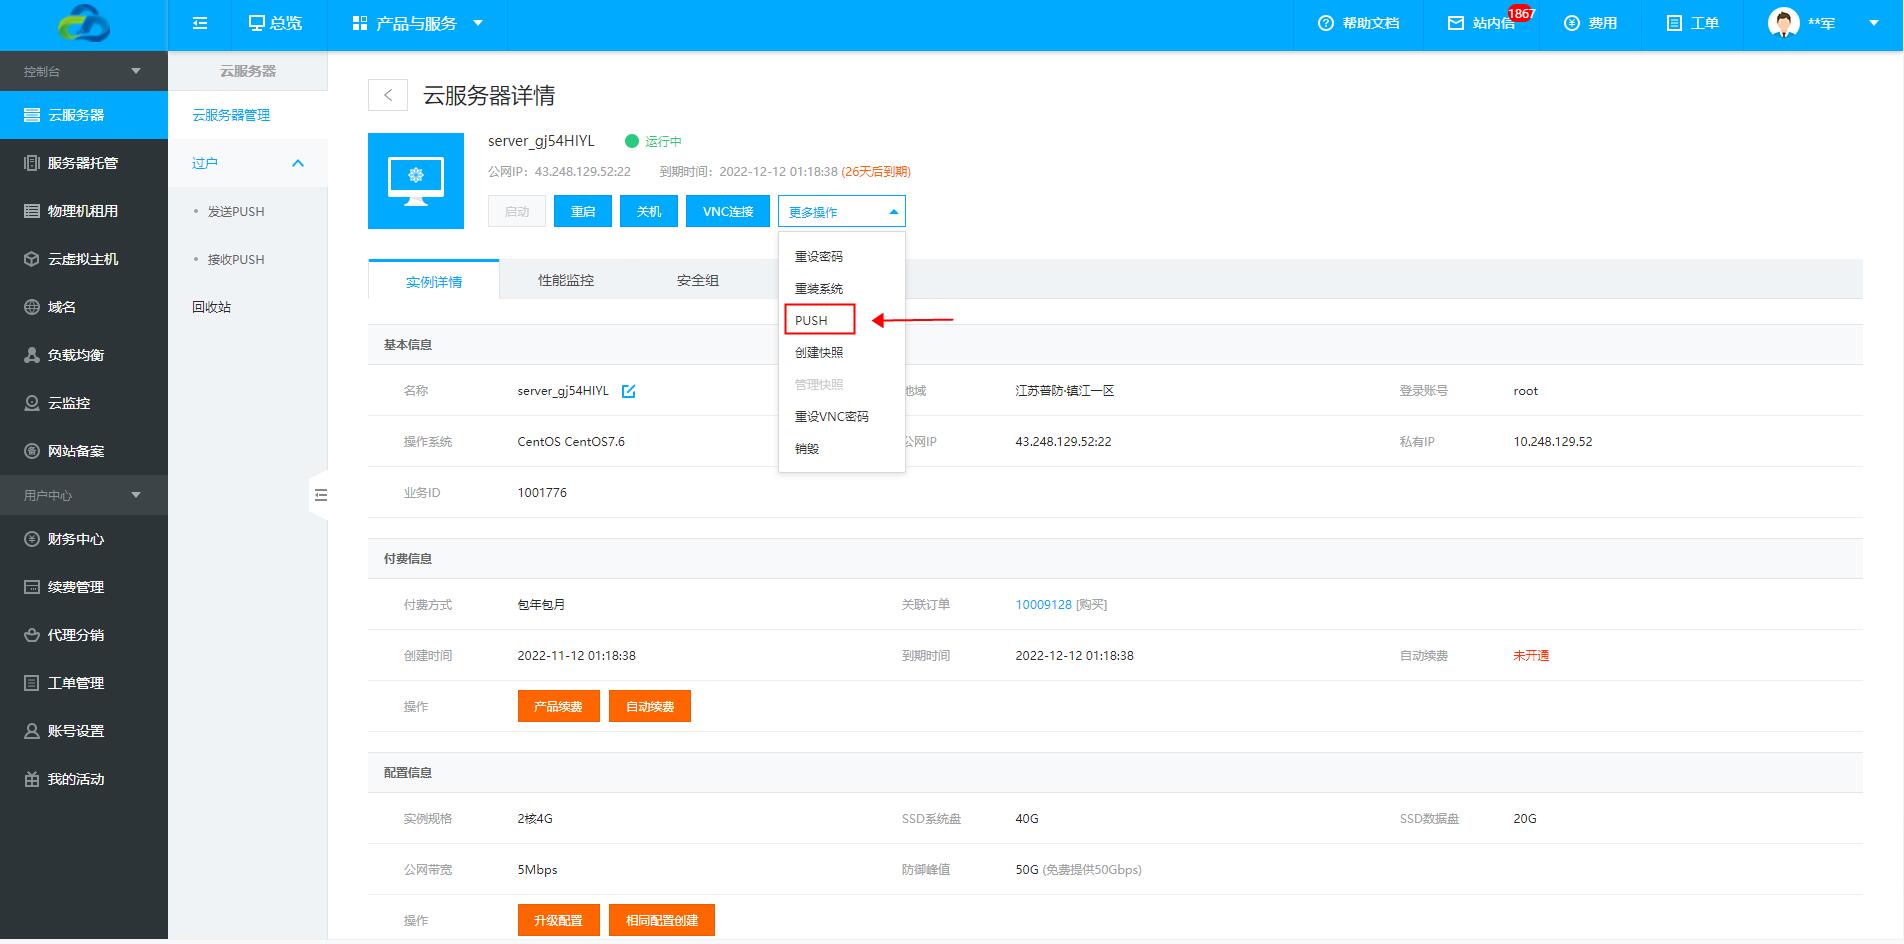The height and width of the screenshot is (944, 1904).
Task: Click the orange 产品续费 button
Action: 558,706
